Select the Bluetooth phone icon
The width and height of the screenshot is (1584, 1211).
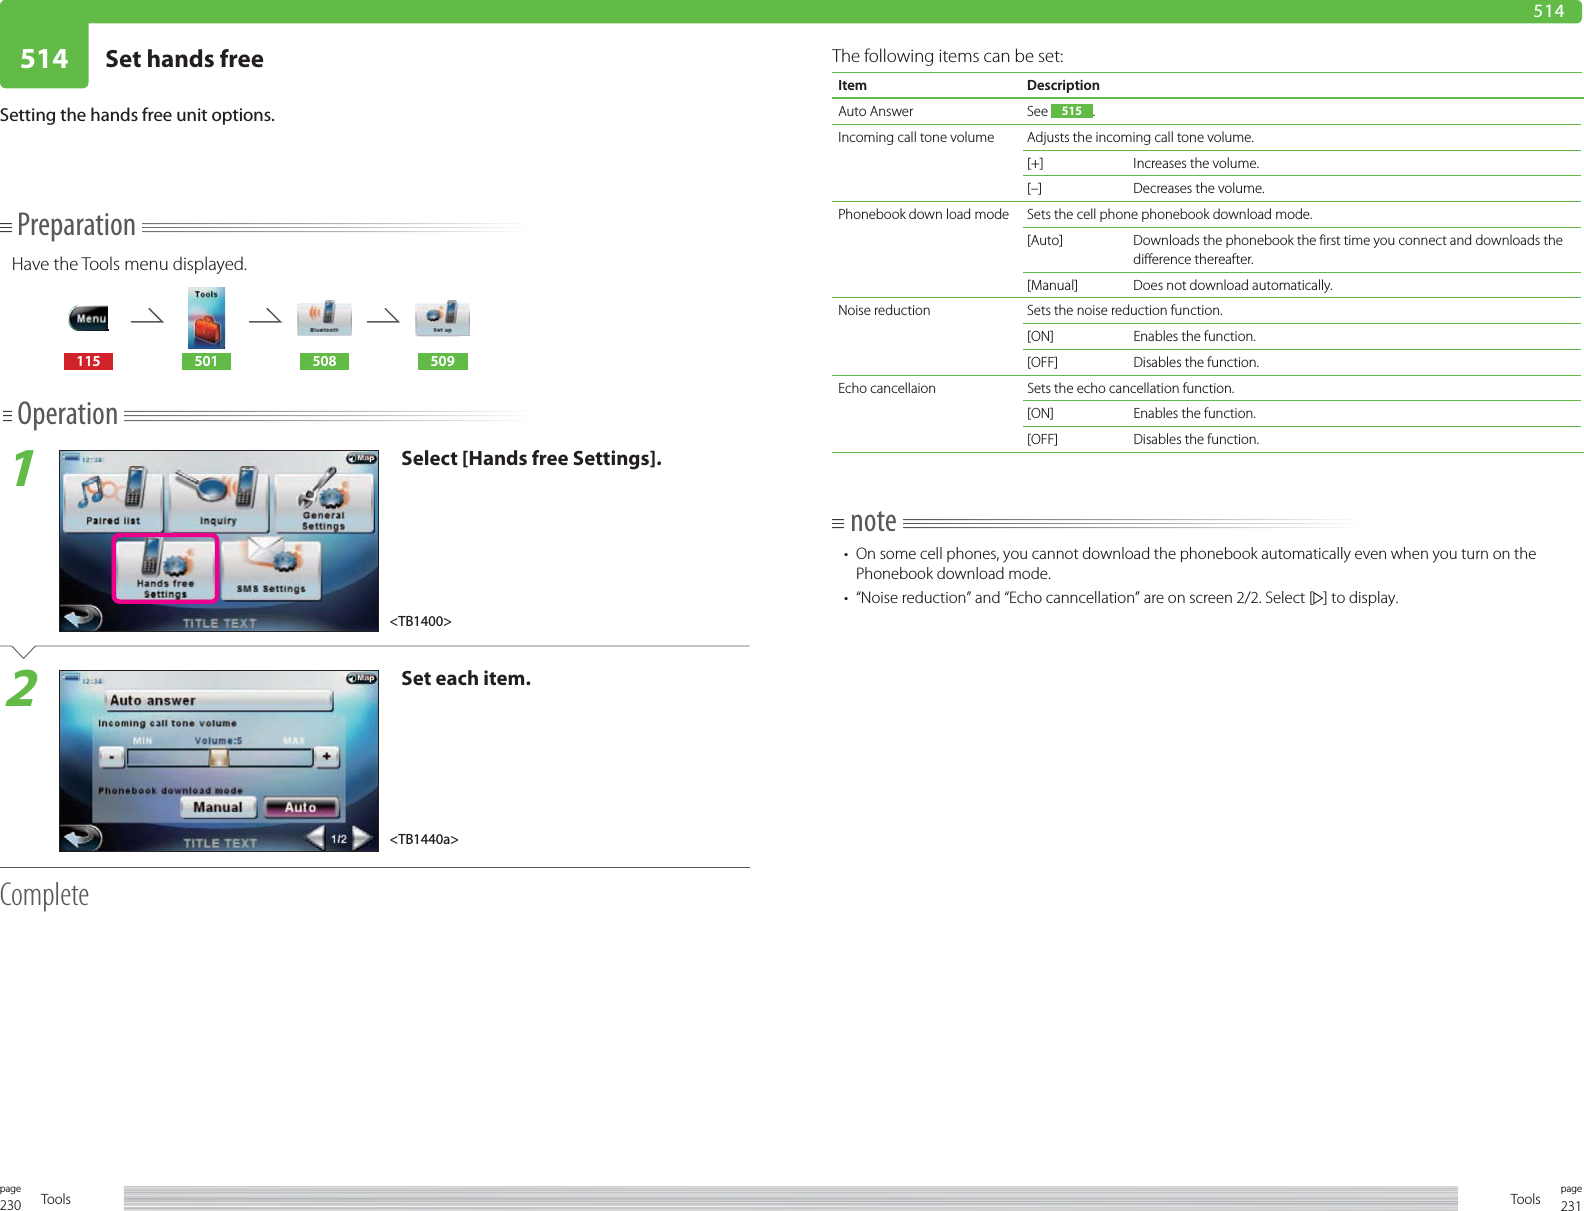click(324, 318)
